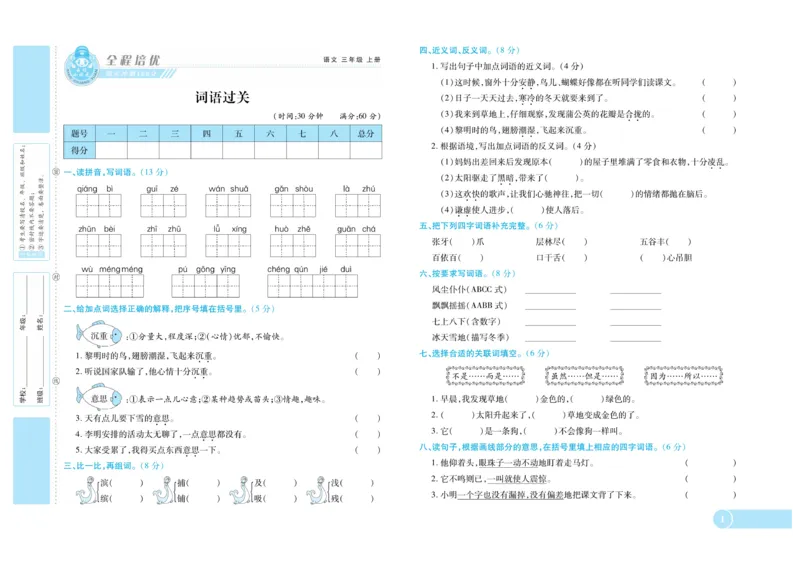The width and height of the screenshot is (800, 566).
Task: Click the blank in ( )心吊胆
Action: click(x=653, y=257)
